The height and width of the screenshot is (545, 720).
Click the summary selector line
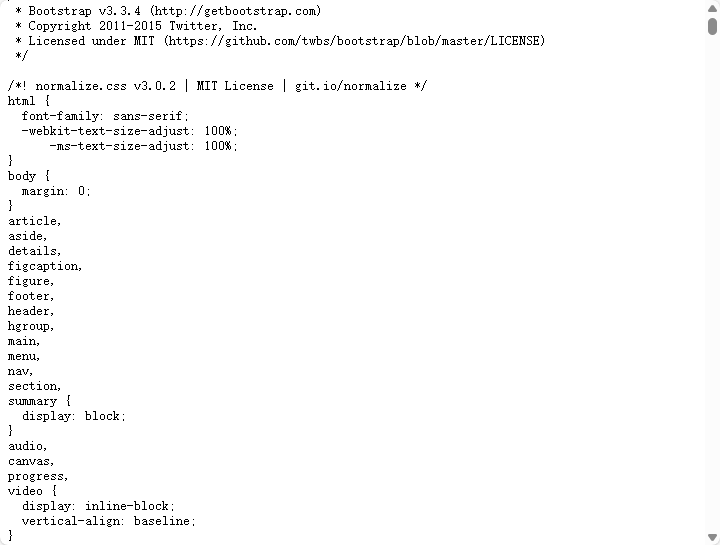pyautogui.click(x=39, y=401)
